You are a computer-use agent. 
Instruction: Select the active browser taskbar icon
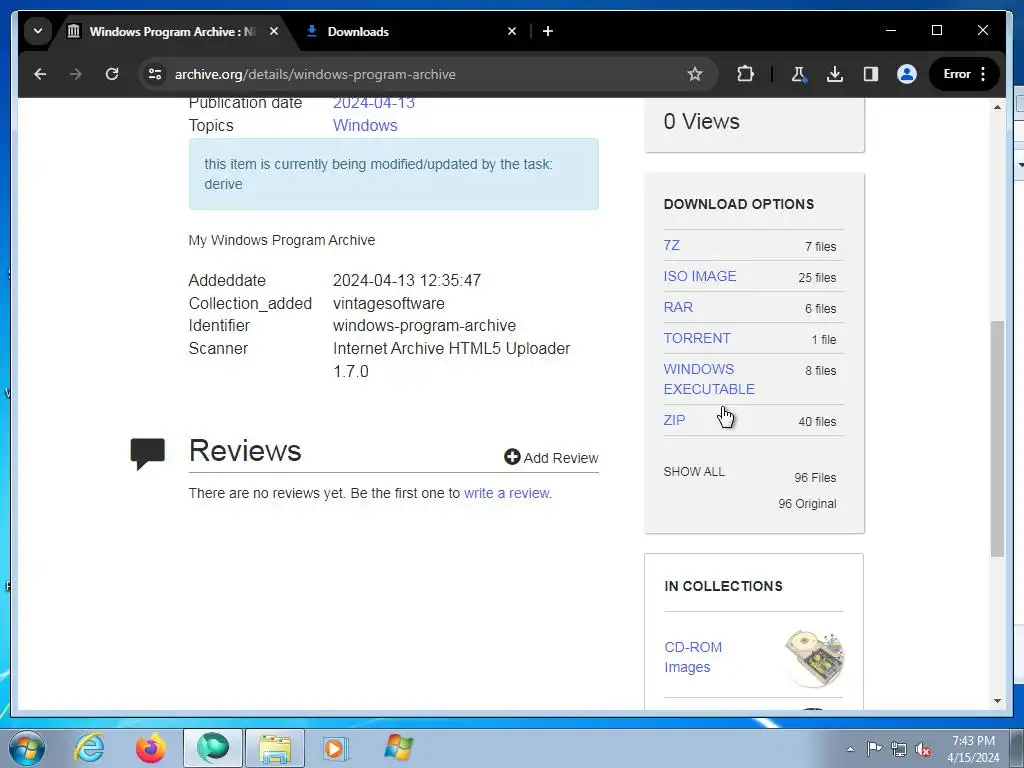(212, 748)
